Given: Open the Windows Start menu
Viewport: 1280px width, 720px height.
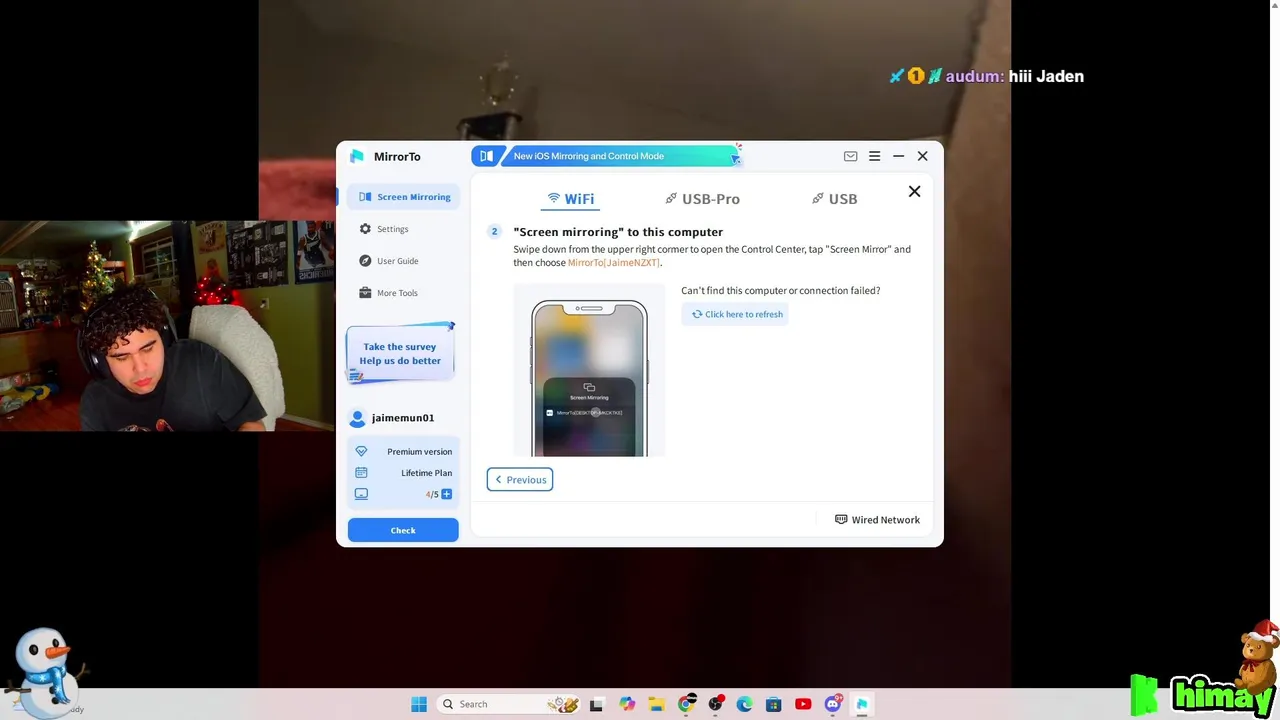Looking at the screenshot, I should (419, 704).
